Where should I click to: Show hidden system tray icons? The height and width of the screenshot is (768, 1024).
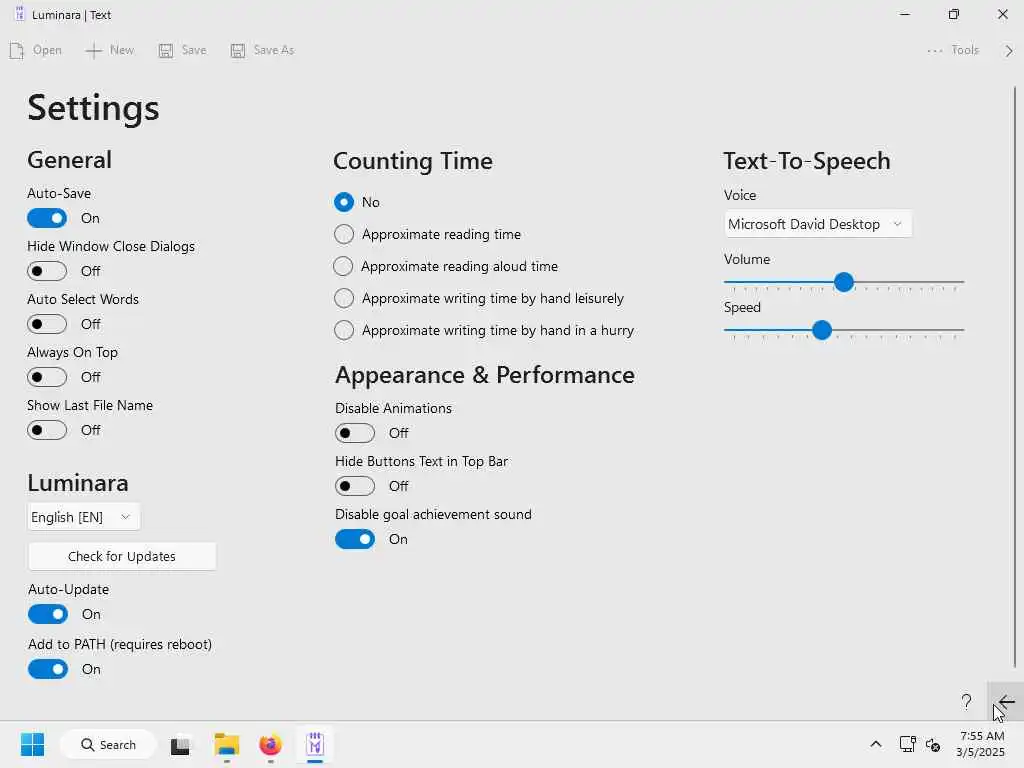point(876,744)
